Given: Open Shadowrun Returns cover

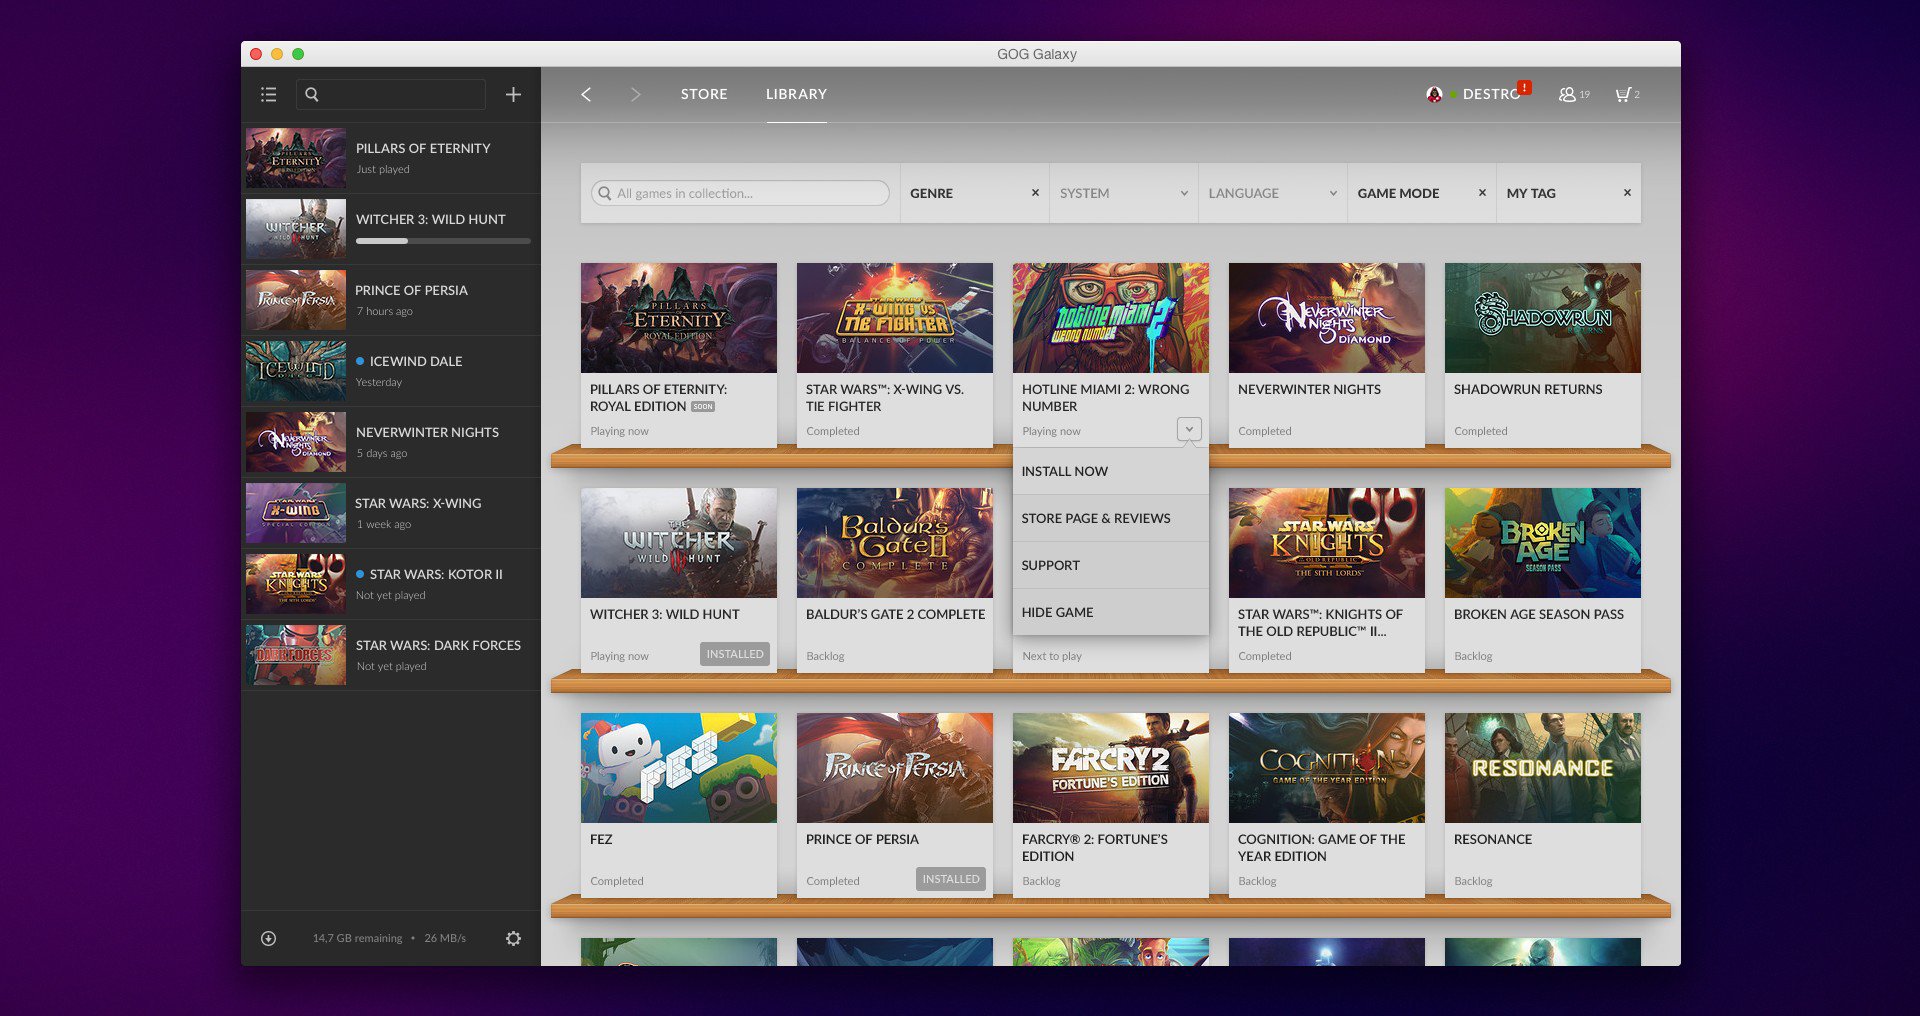Looking at the screenshot, I should 1543,318.
